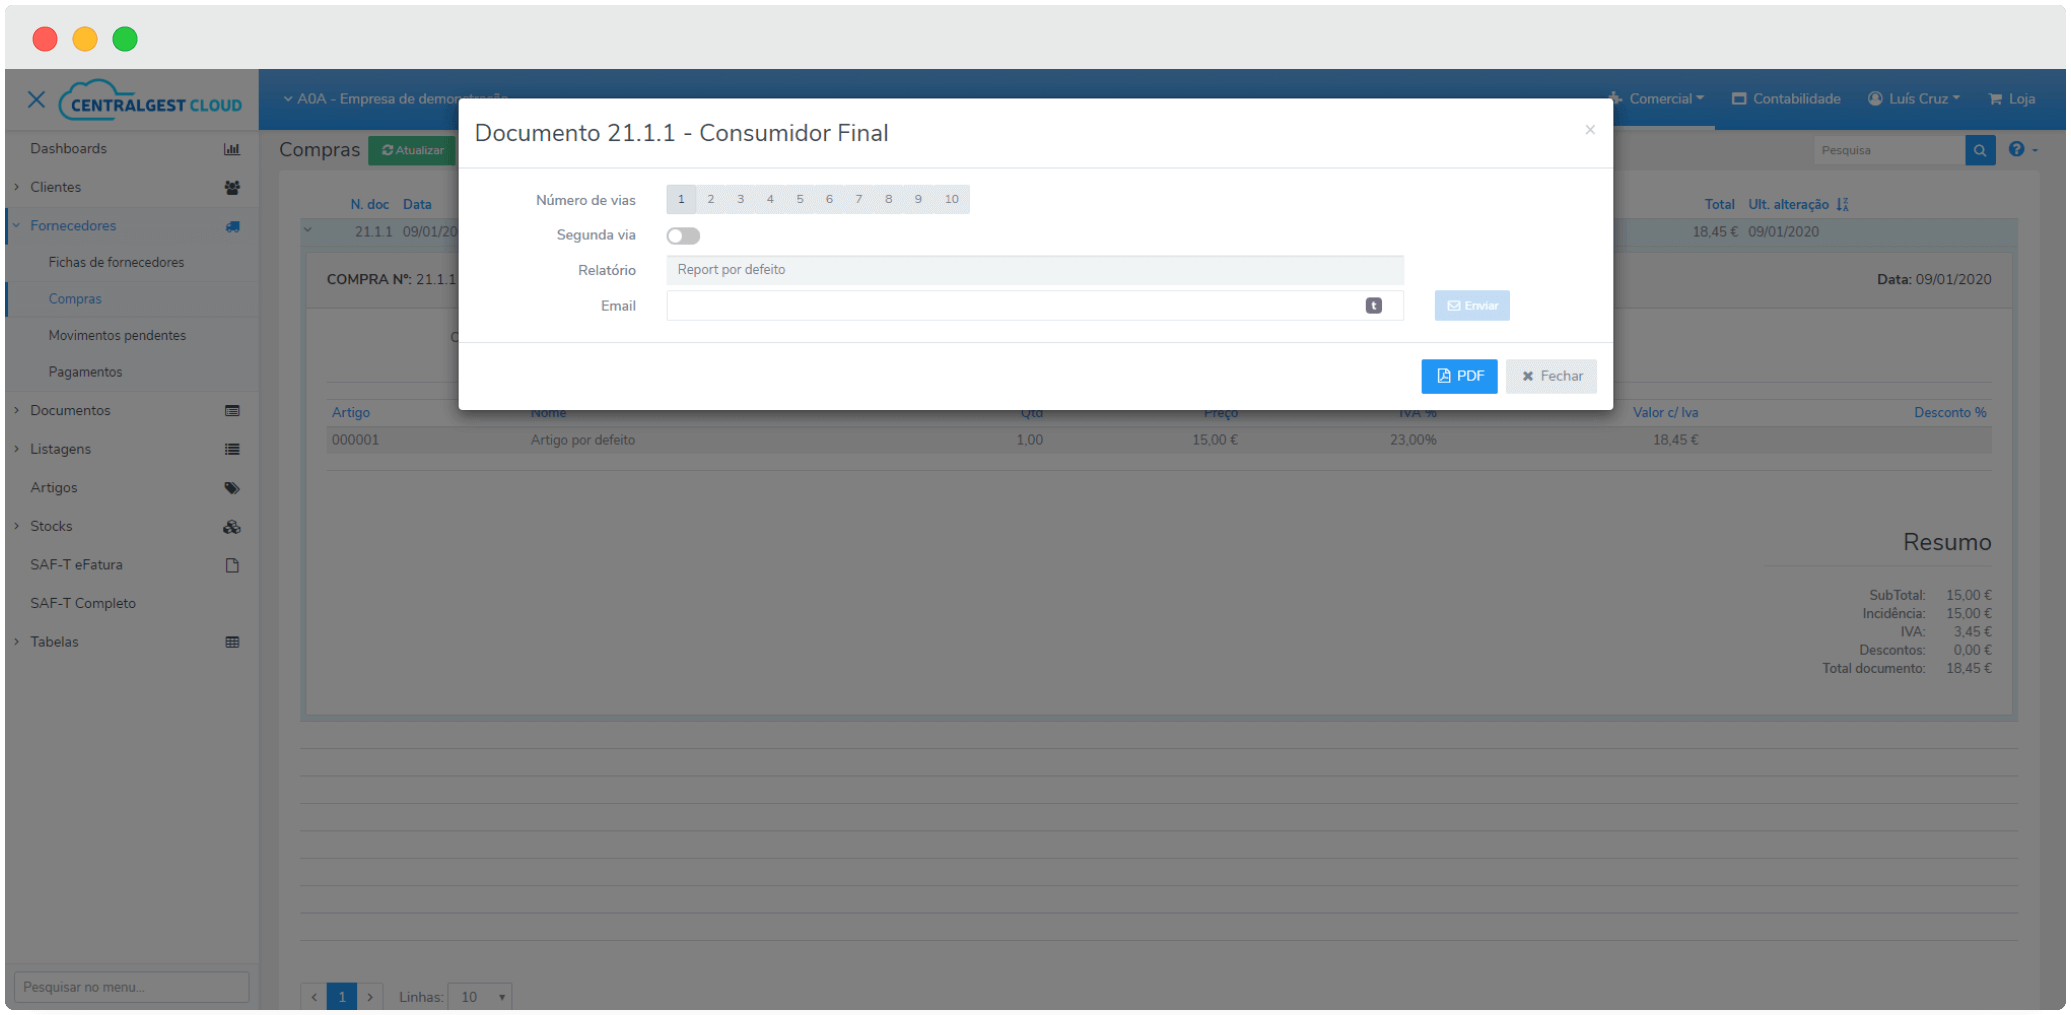Viewport: 2071px width, 1015px height.
Task: Go to page 1 in pagination
Action: (342, 997)
